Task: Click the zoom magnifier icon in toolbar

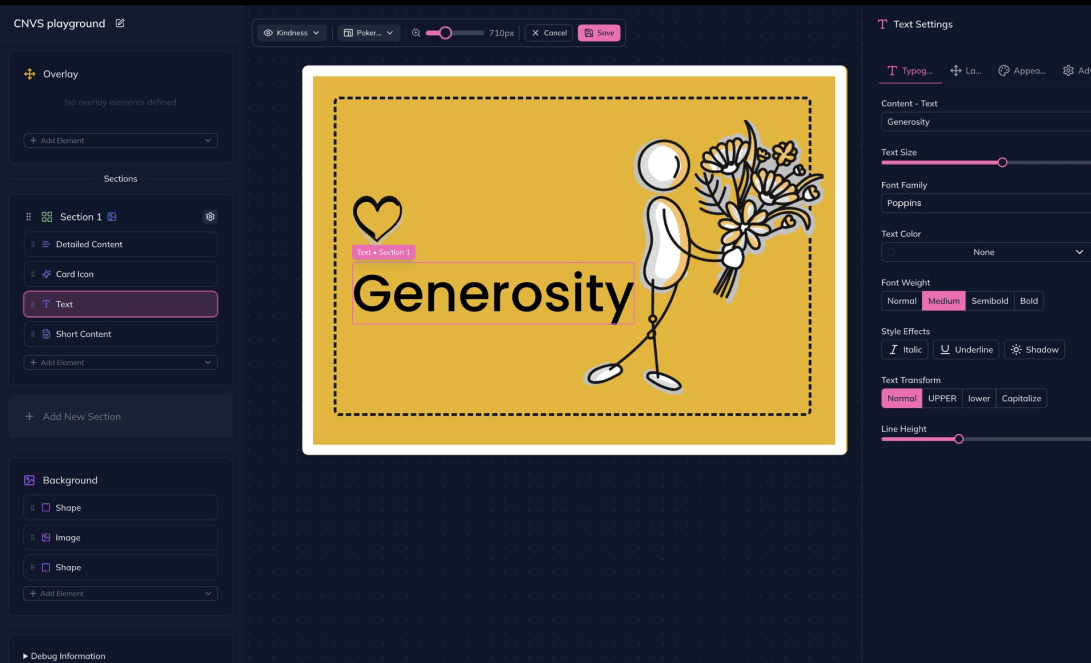Action: 415,32
